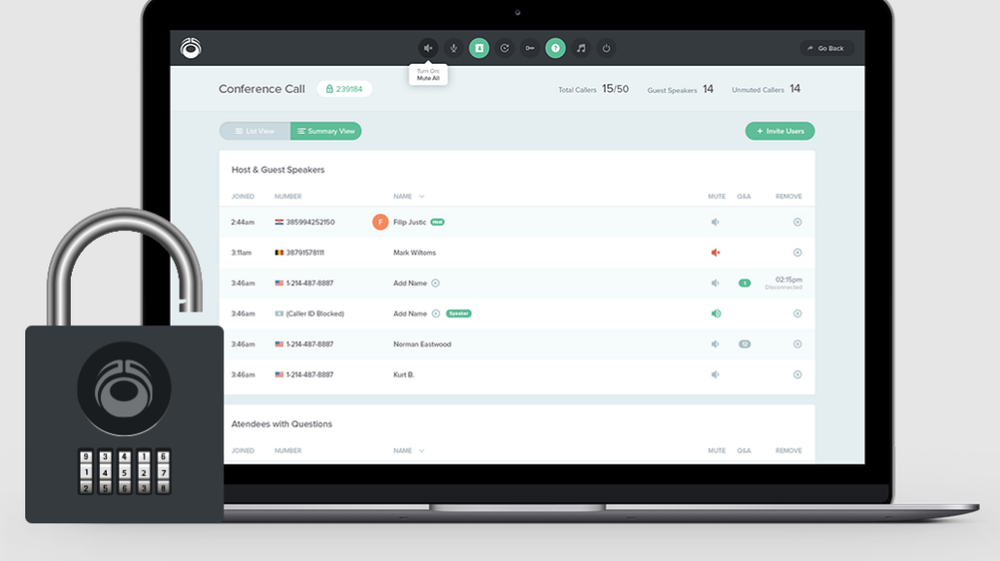Click the Invite Users button
The height and width of the screenshot is (561, 1000).
pyautogui.click(x=780, y=131)
